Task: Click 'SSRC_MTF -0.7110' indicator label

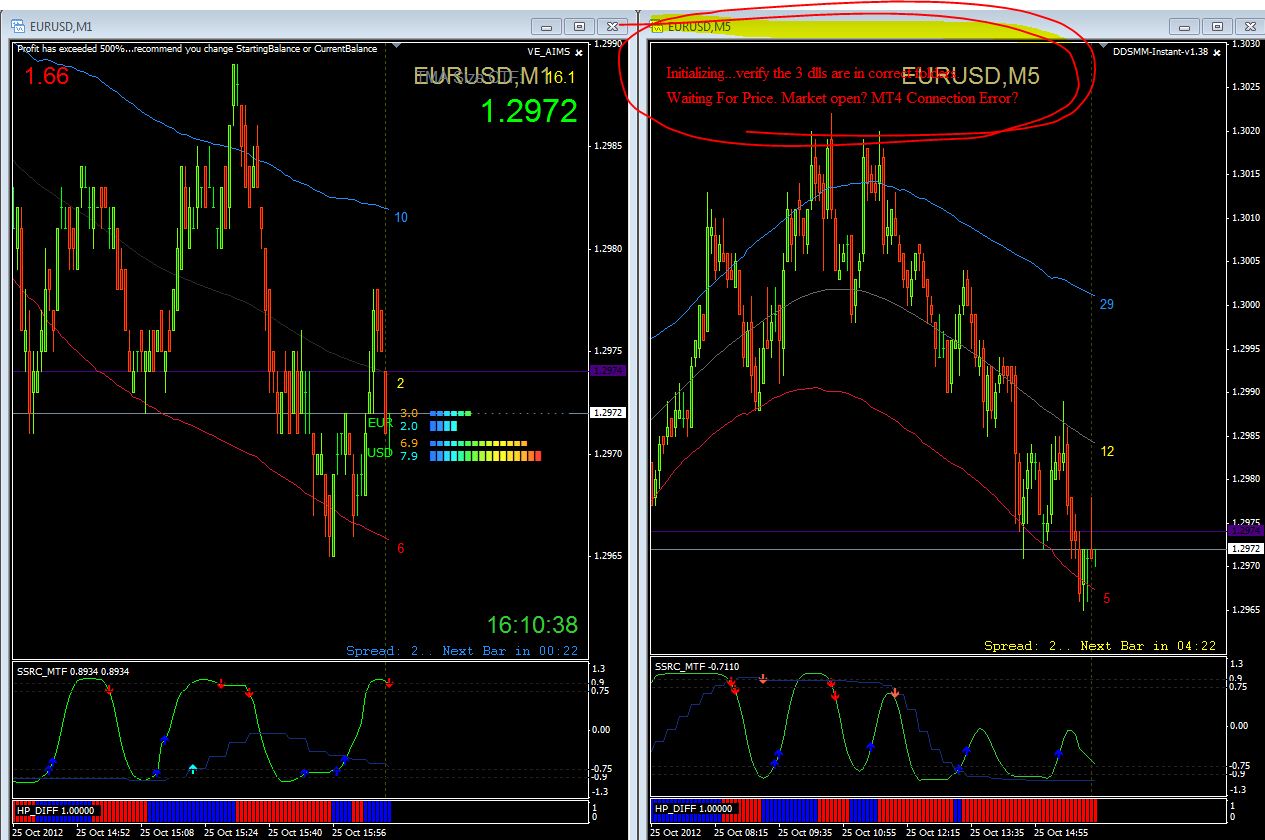Action: click(x=698, y=667)
